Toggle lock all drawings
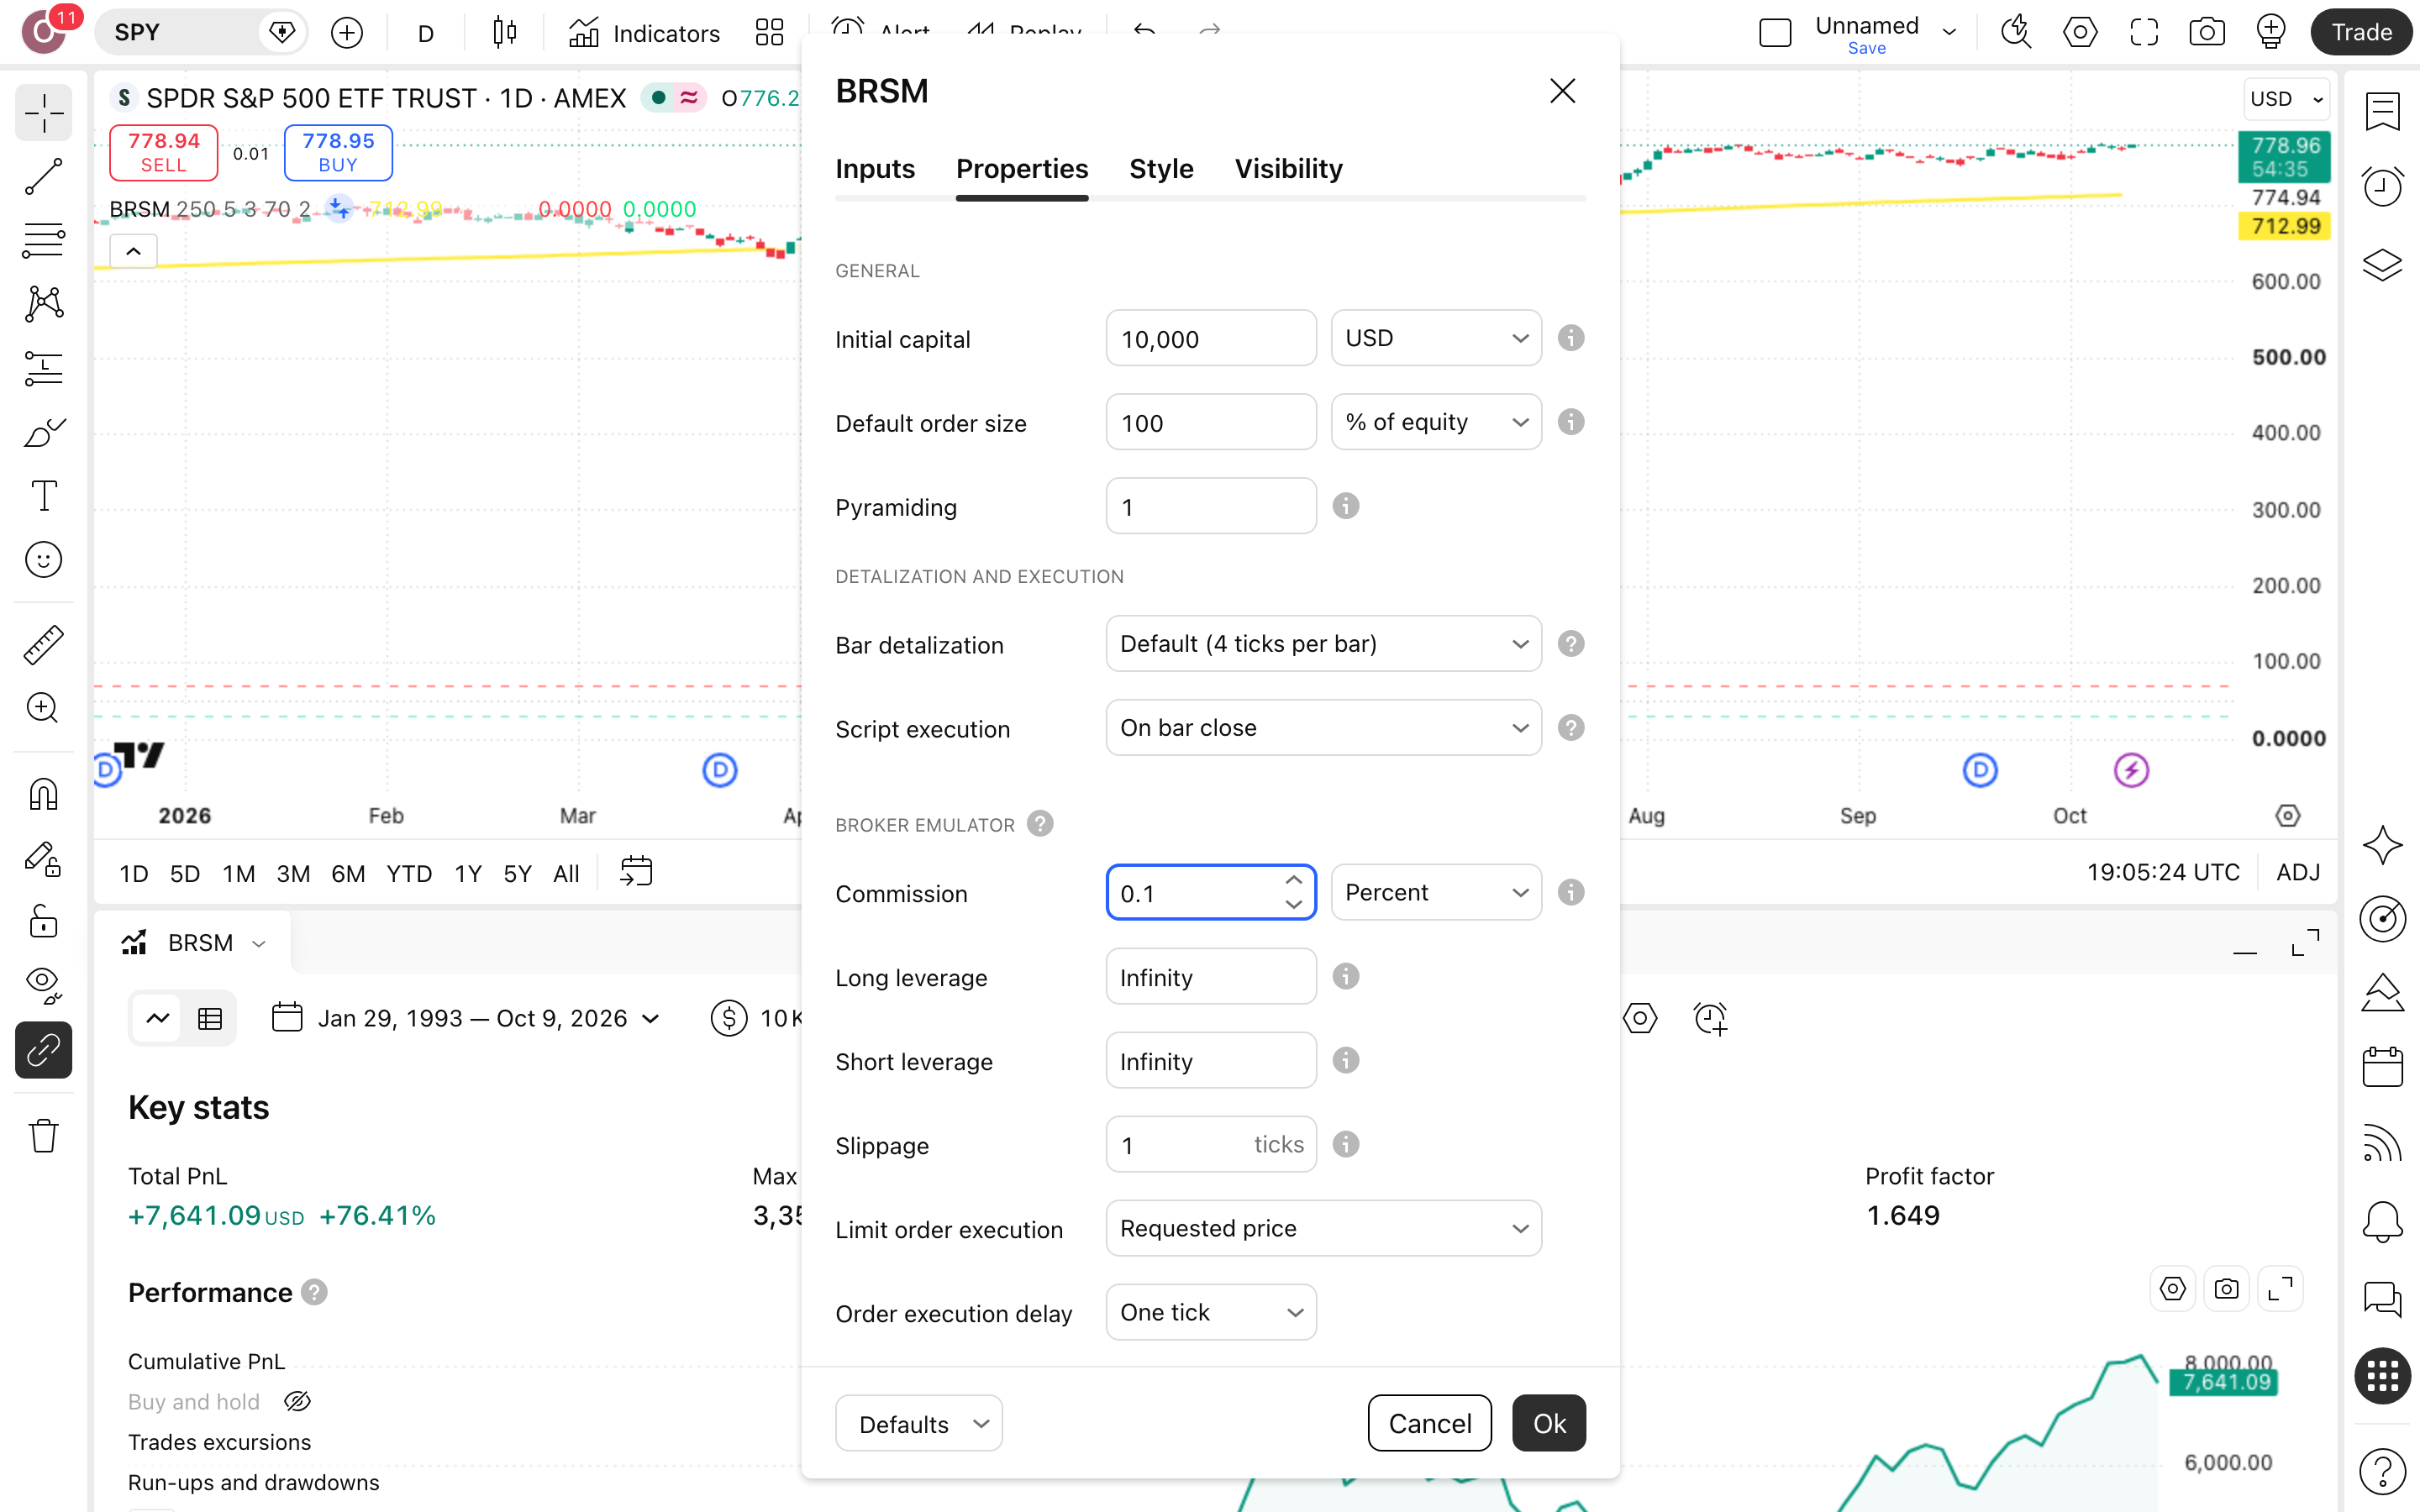This screenshot has height=1512, width=2420. click(43, 921)
